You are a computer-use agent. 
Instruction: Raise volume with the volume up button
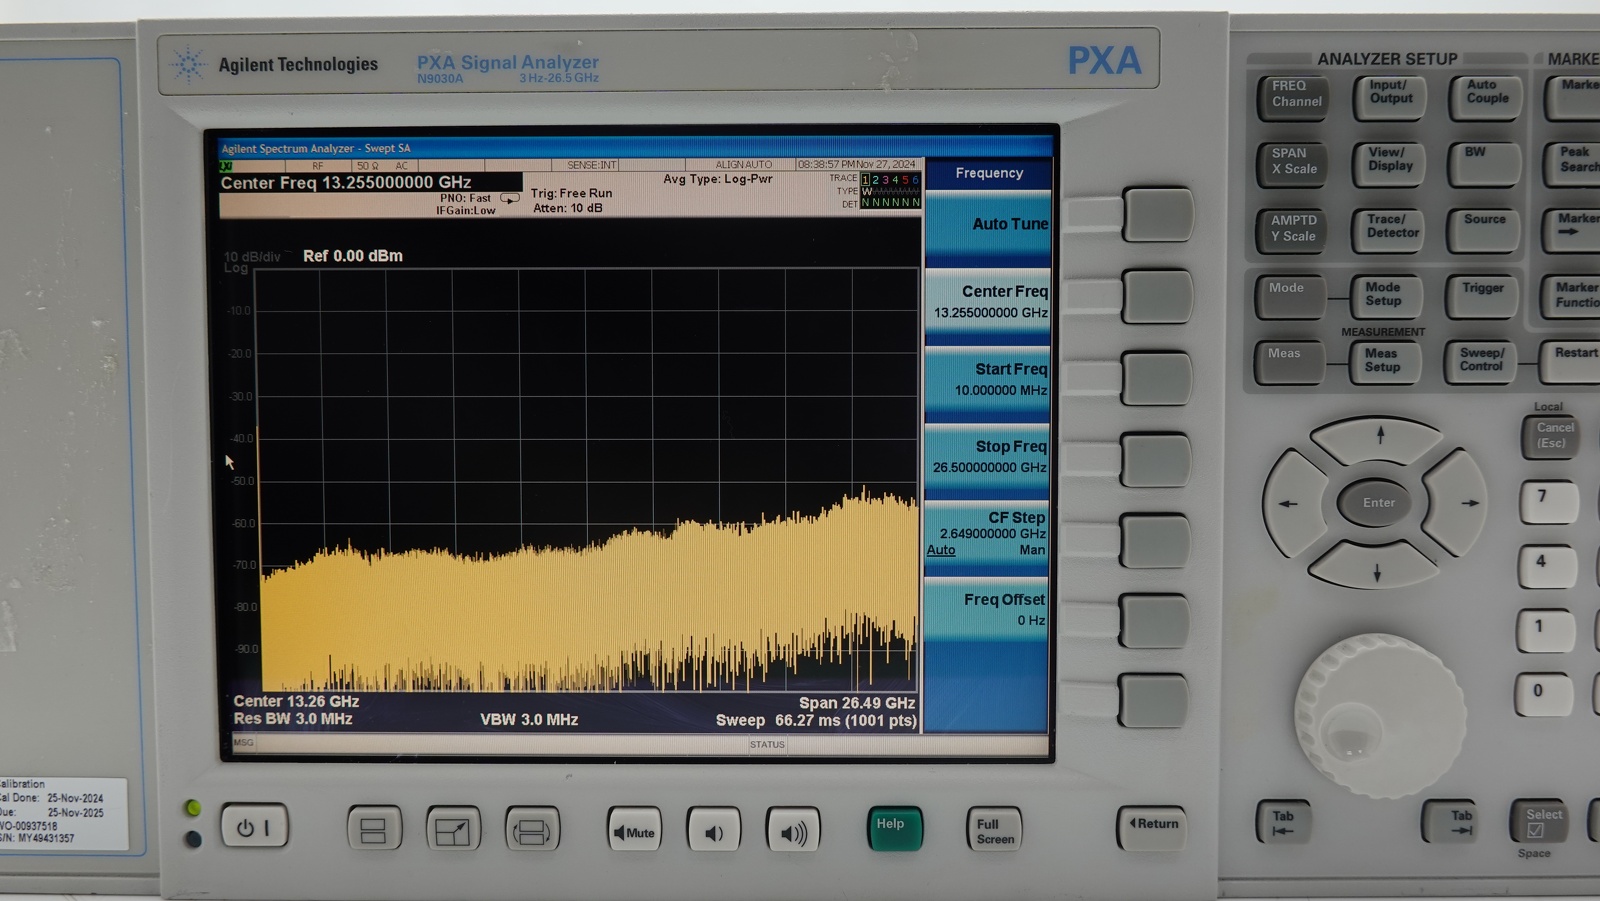click(x=793, y=831)
